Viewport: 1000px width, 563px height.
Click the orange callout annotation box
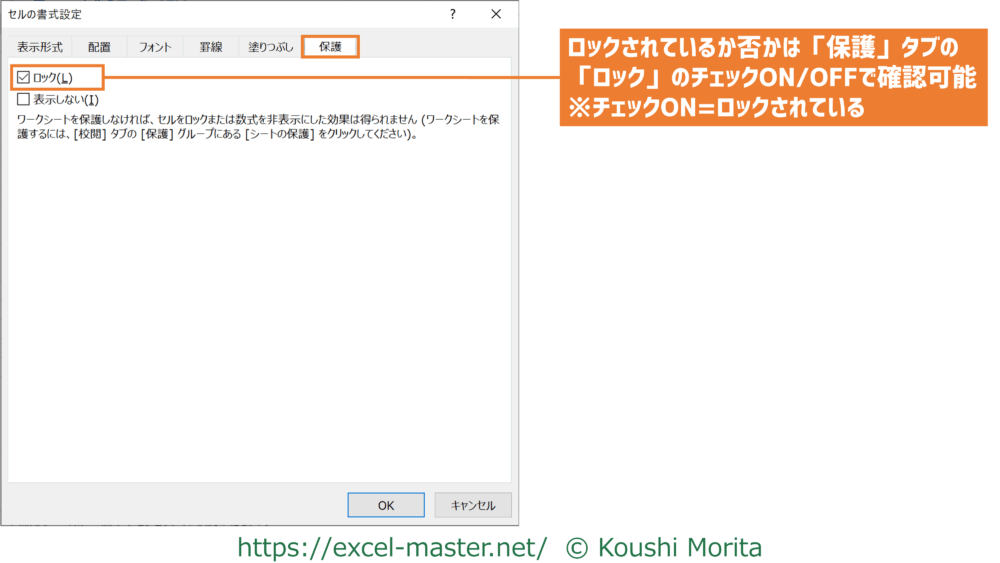770,80
